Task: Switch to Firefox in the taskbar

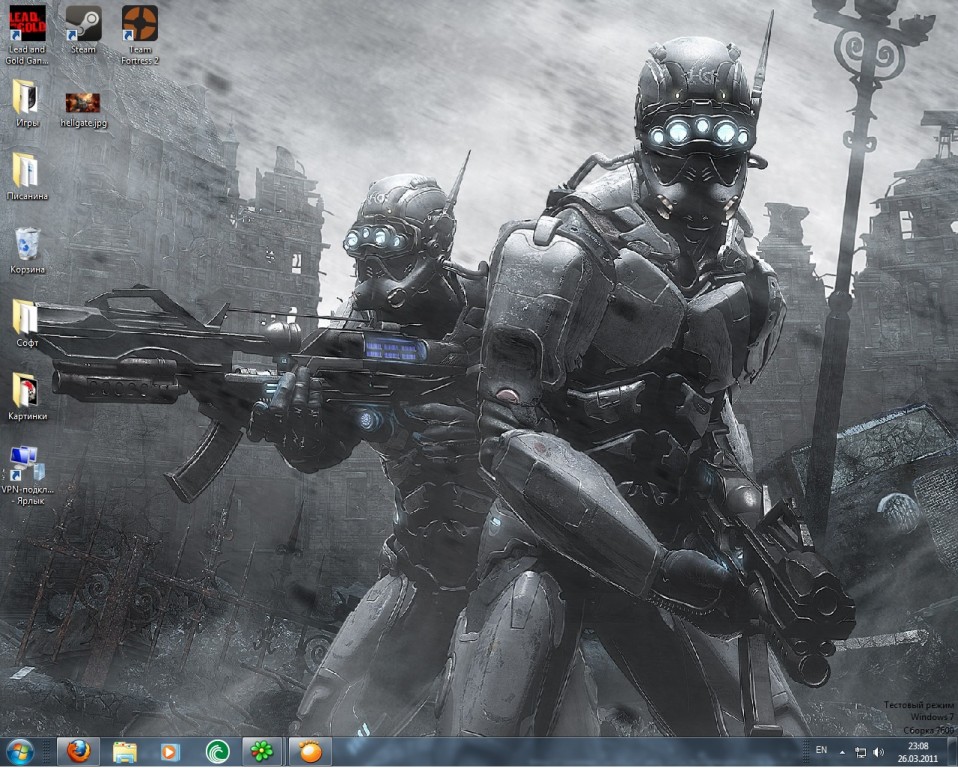Action: tap(78, 752)
